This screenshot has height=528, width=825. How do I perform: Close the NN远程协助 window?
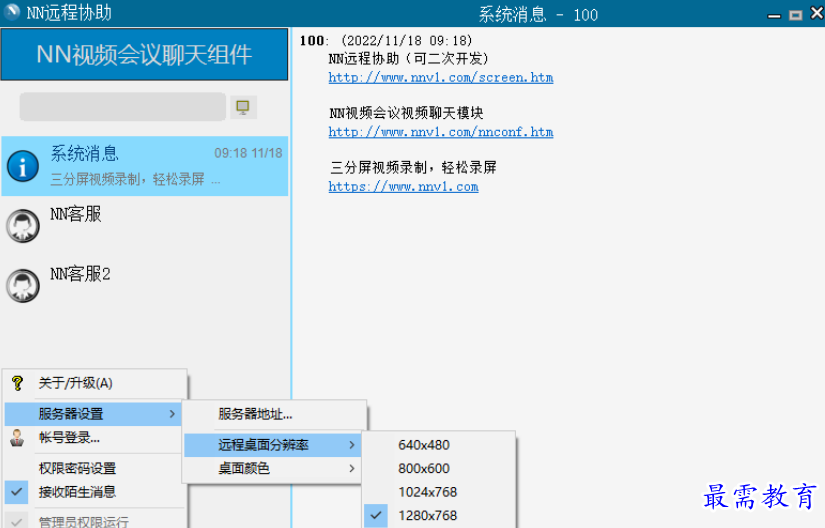pos(817,13)
